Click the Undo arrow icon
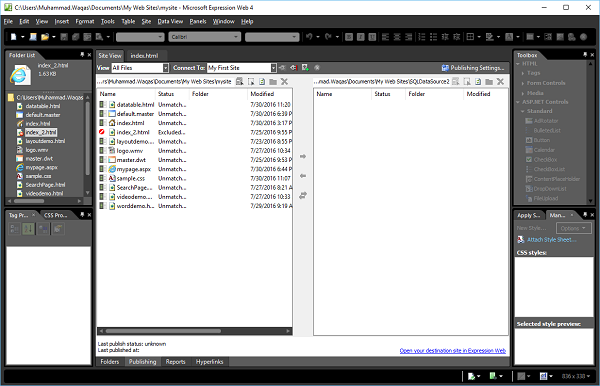Viewport: 600px width, 386px height. (x=309, y=37)
